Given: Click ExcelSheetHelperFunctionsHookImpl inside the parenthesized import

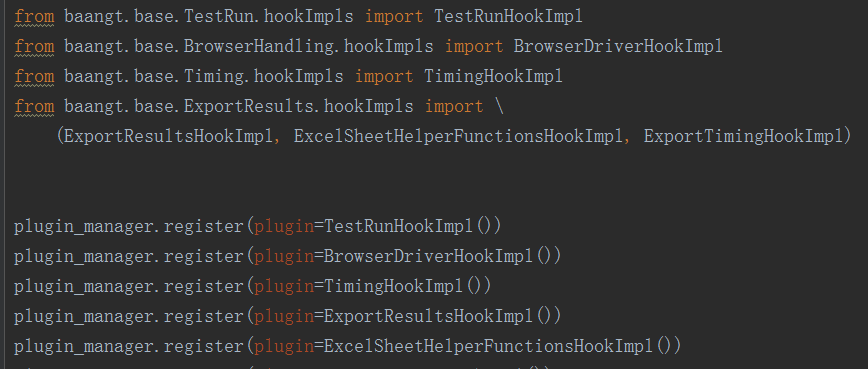Looking at the screenshot, I should click(x=458, y=136).
